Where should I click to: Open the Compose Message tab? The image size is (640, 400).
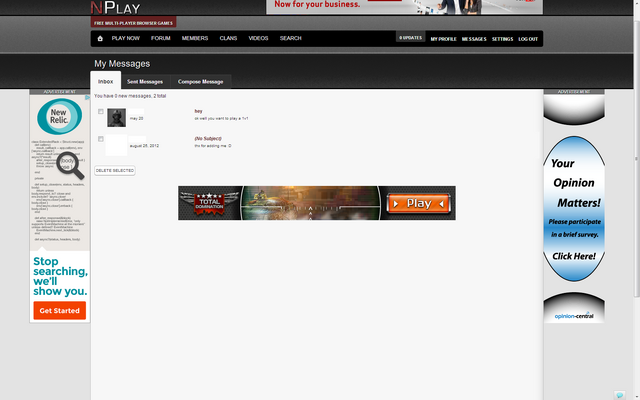200,82
